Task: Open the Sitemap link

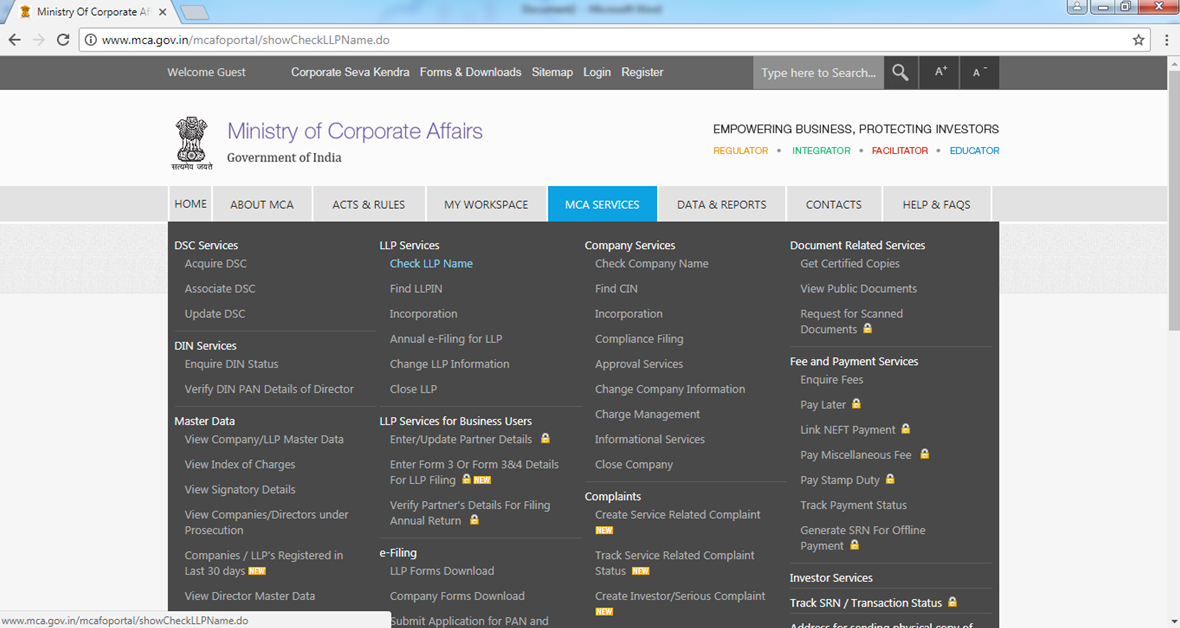Action: [x=552, y=72]
